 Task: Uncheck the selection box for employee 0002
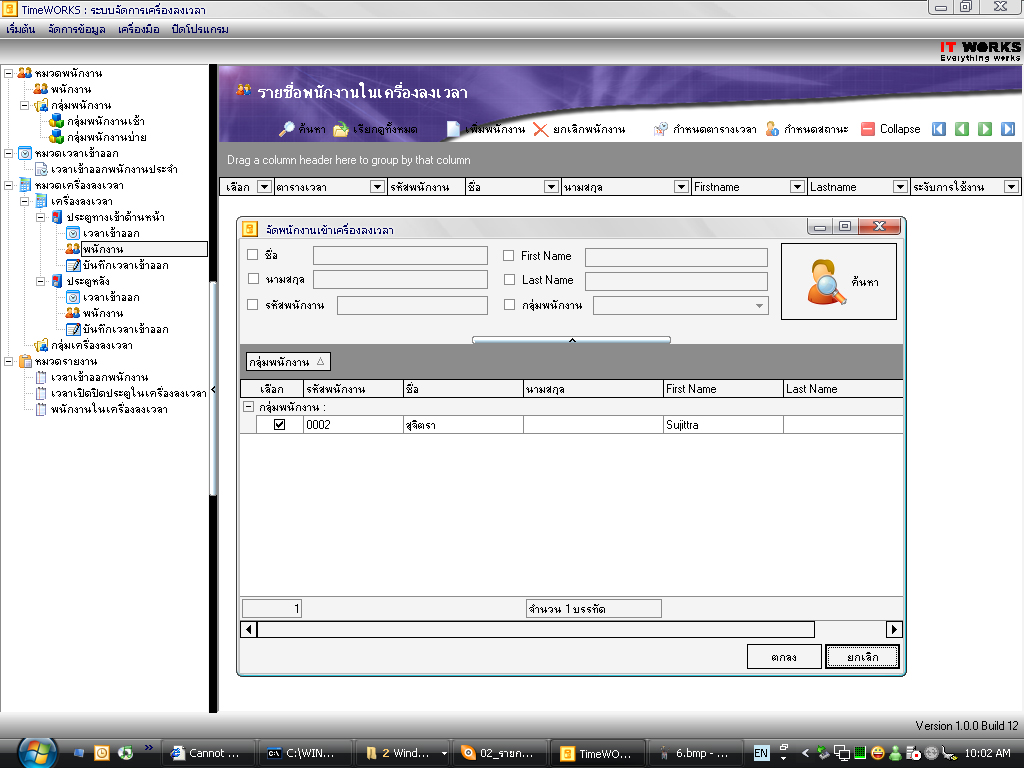pyautogui.click(x=280, y=425)
